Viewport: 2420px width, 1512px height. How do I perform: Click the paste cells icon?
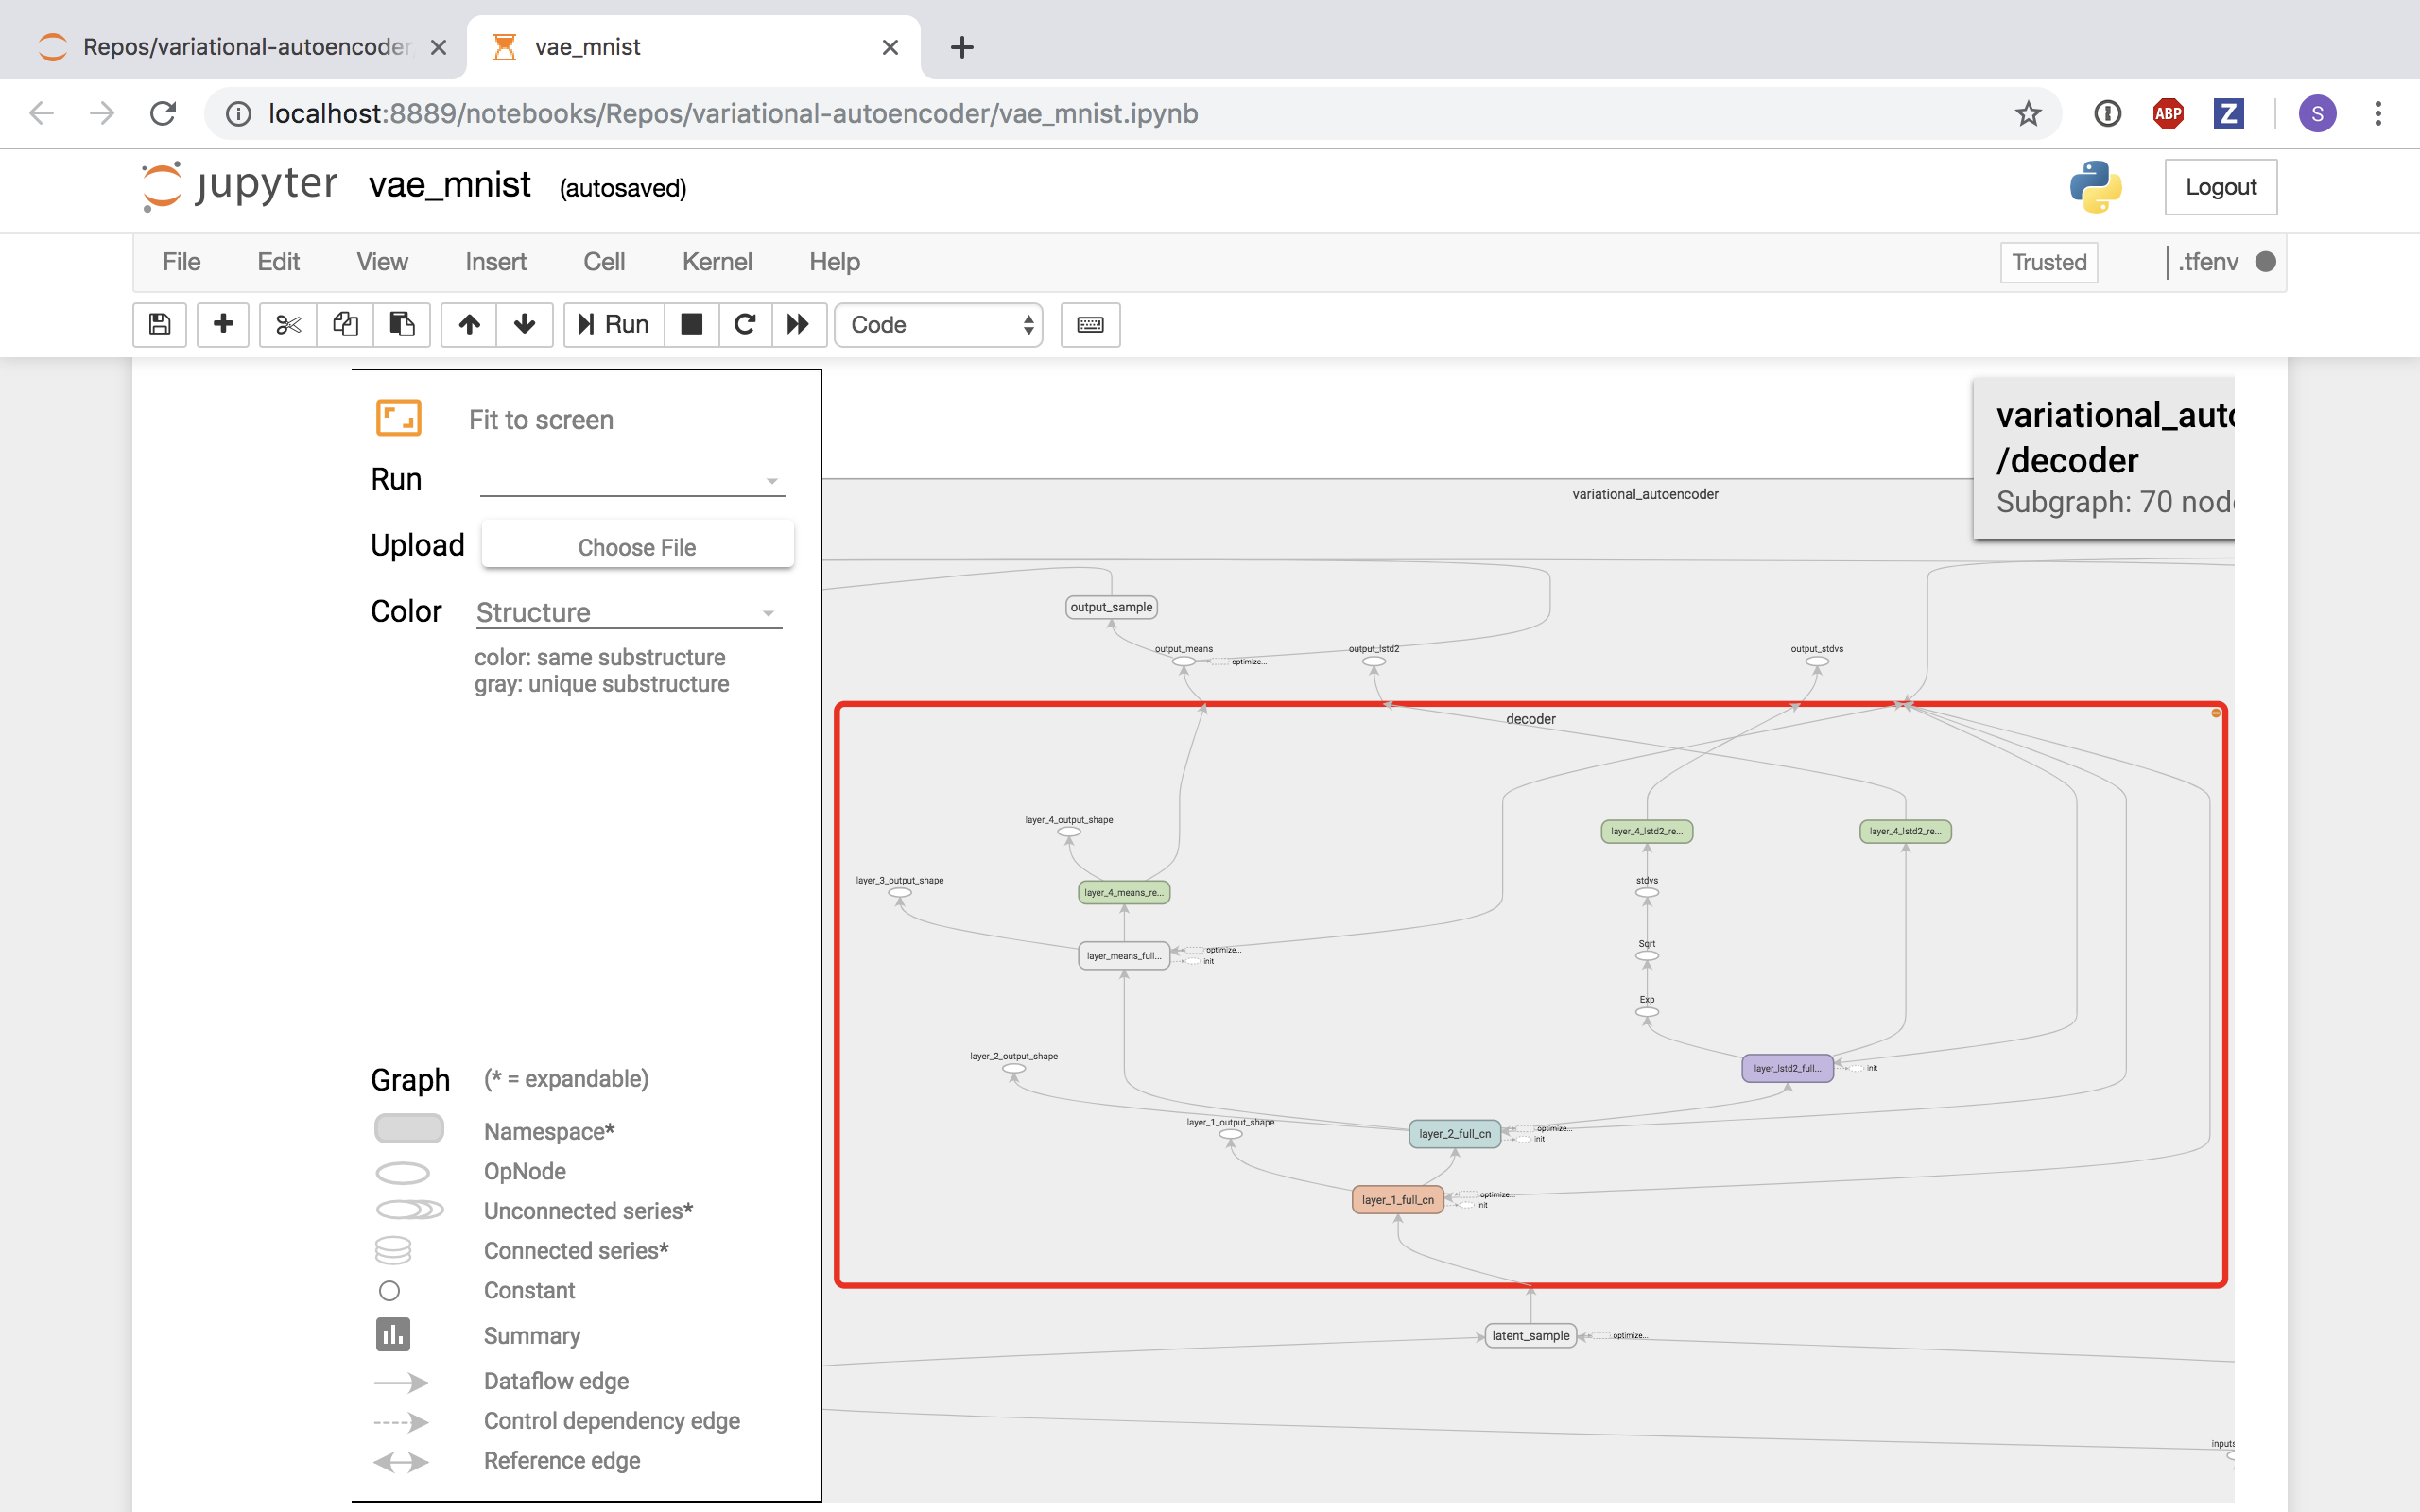point(401,324)
